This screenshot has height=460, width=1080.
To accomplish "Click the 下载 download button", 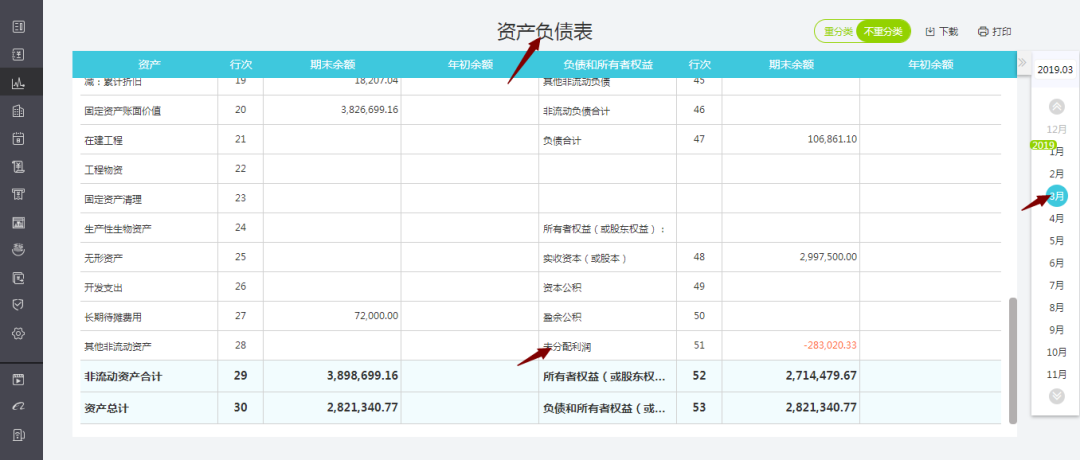I will pyautogui.click(x=941, y=32).
